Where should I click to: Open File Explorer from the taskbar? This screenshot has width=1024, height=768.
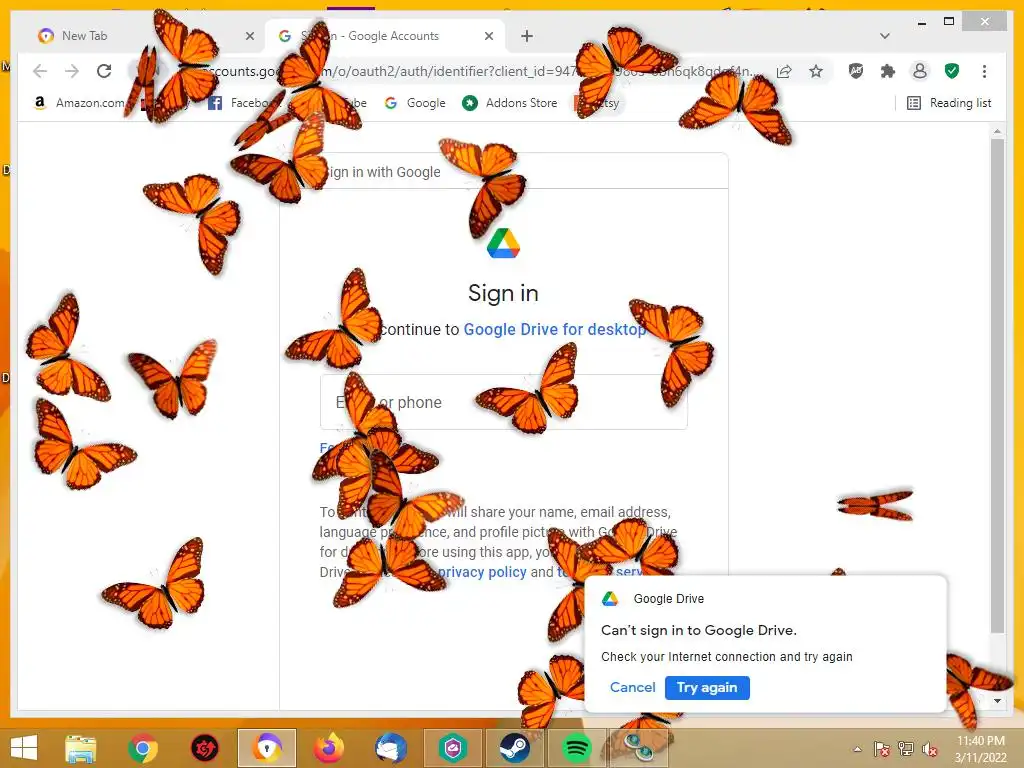[80, 748]
